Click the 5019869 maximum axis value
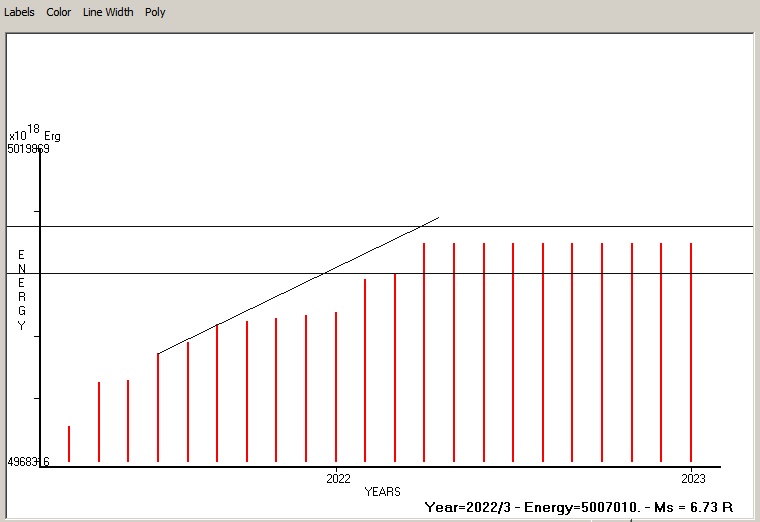Viewport: 760px width, 522px height. (x=28, y=149)
